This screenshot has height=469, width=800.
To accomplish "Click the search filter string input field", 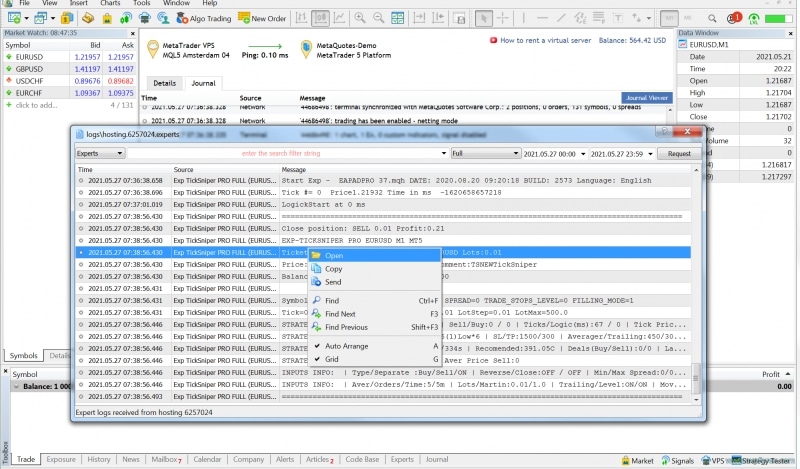I will pyautogui.click(x=283, y=153).
